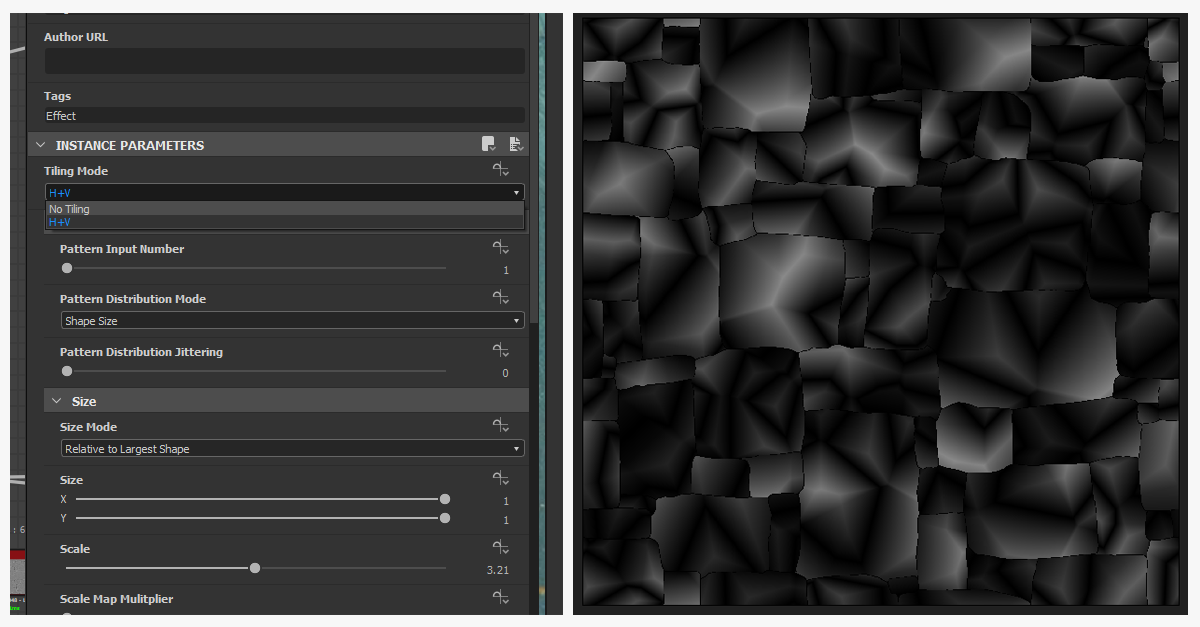Click the Pattern Input Number slider

tap(256, 268)
